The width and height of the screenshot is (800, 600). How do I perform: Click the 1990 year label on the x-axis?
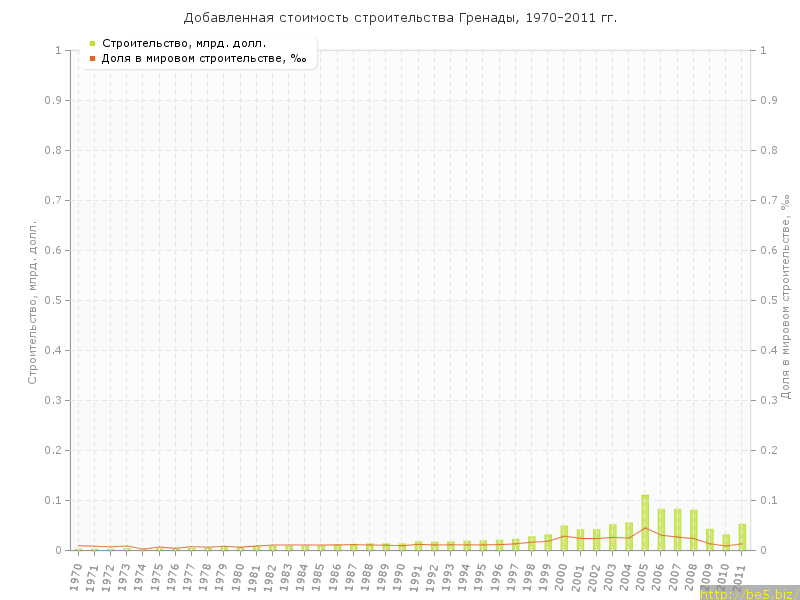pos(400,576)
